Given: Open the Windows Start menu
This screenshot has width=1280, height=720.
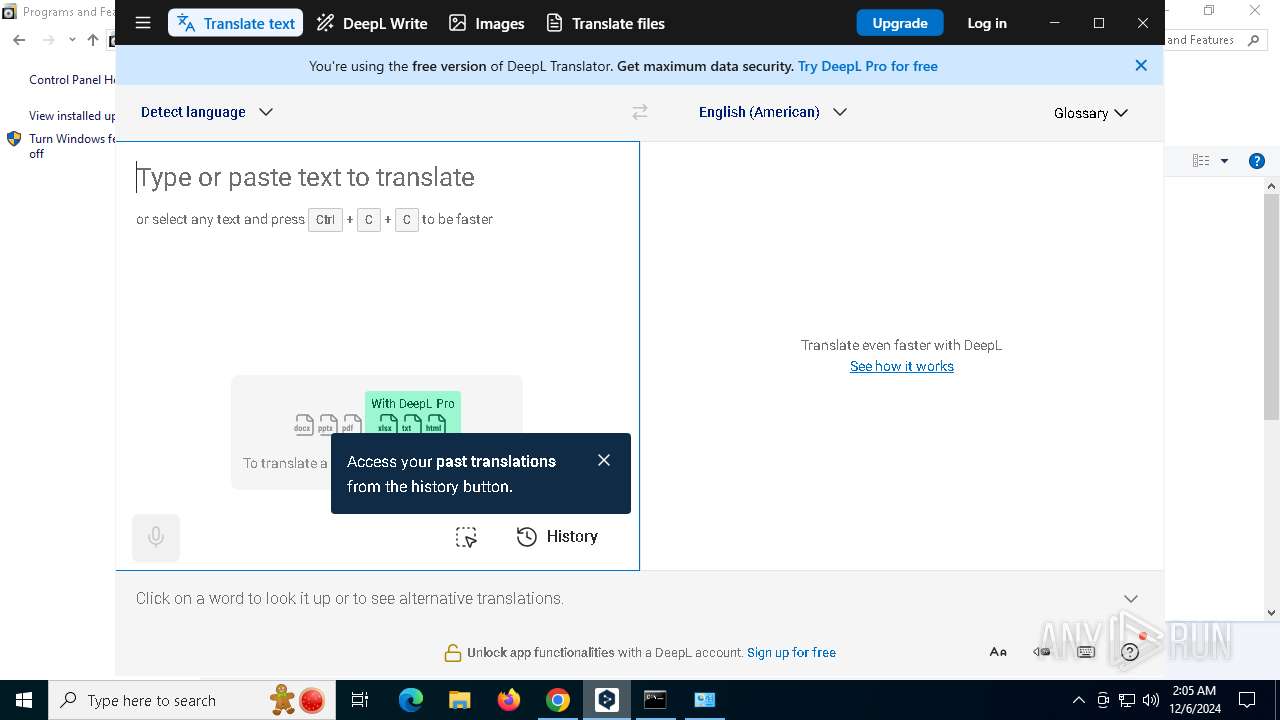Looking at the screenshot, I should [x=24, y=700].
